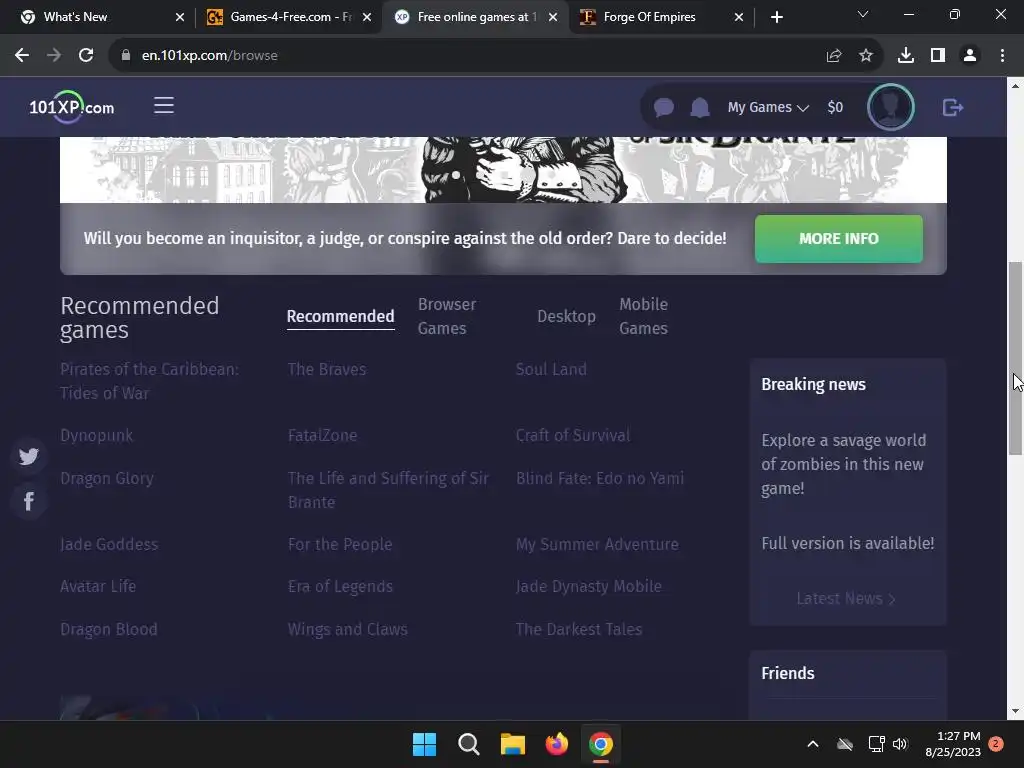Open the $0 account balance
1024x768 pixels.
pos(835,107)
